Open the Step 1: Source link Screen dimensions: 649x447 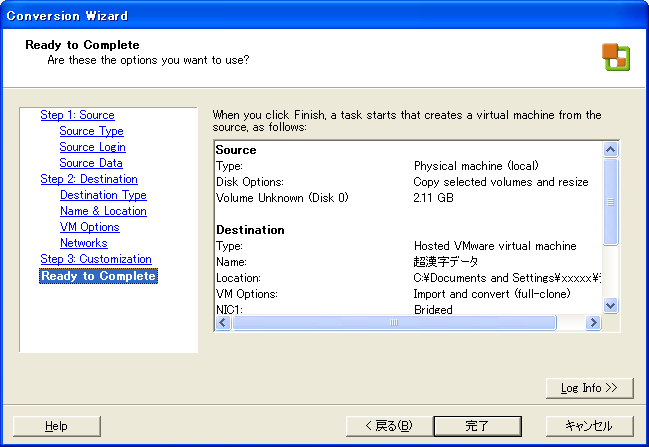(77, 115)
